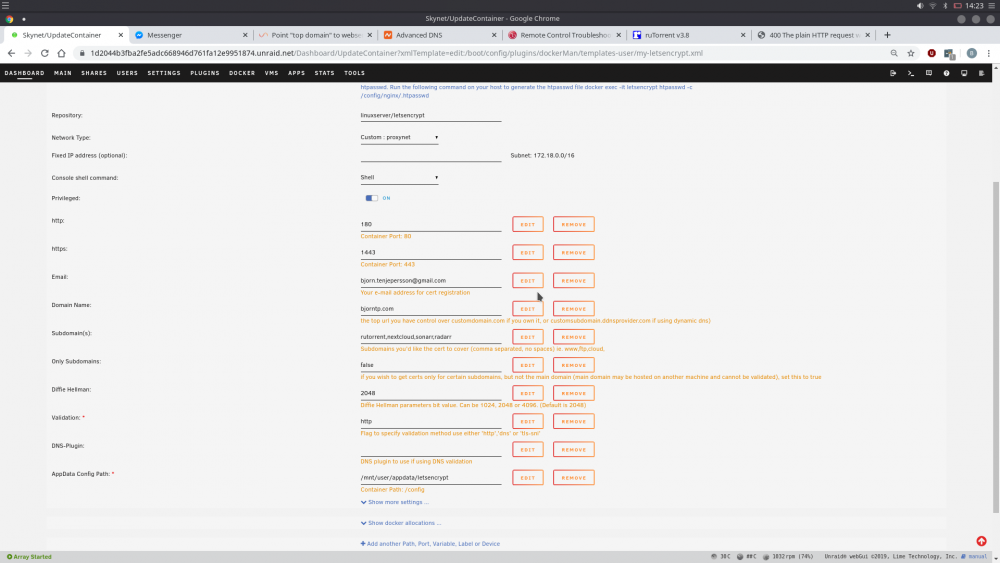
Task: Open the Apps menu item
Action: [x=297, y=73]
